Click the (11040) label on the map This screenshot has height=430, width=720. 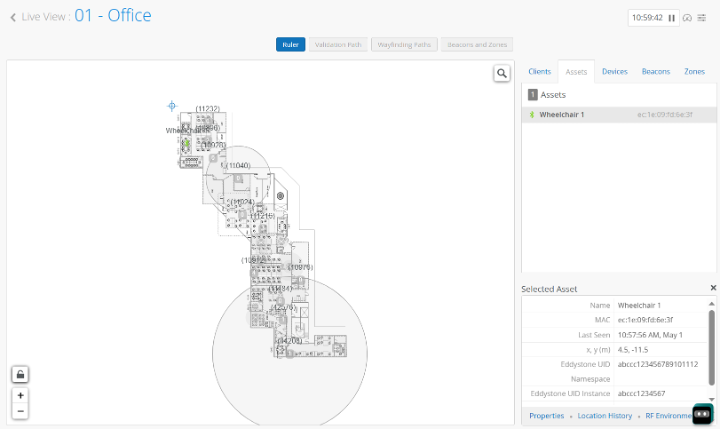point(238,165)
